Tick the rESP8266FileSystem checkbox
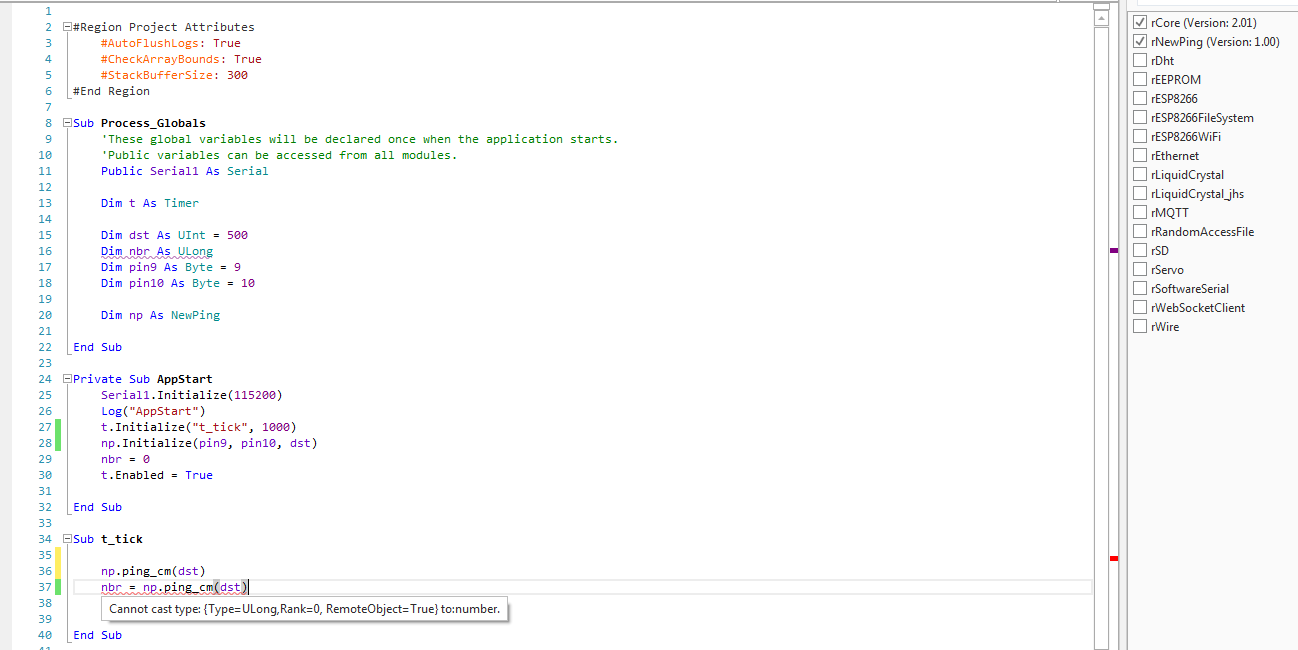The height and width of the screenshot is (650, 1298). click(x=1140, y=117)
